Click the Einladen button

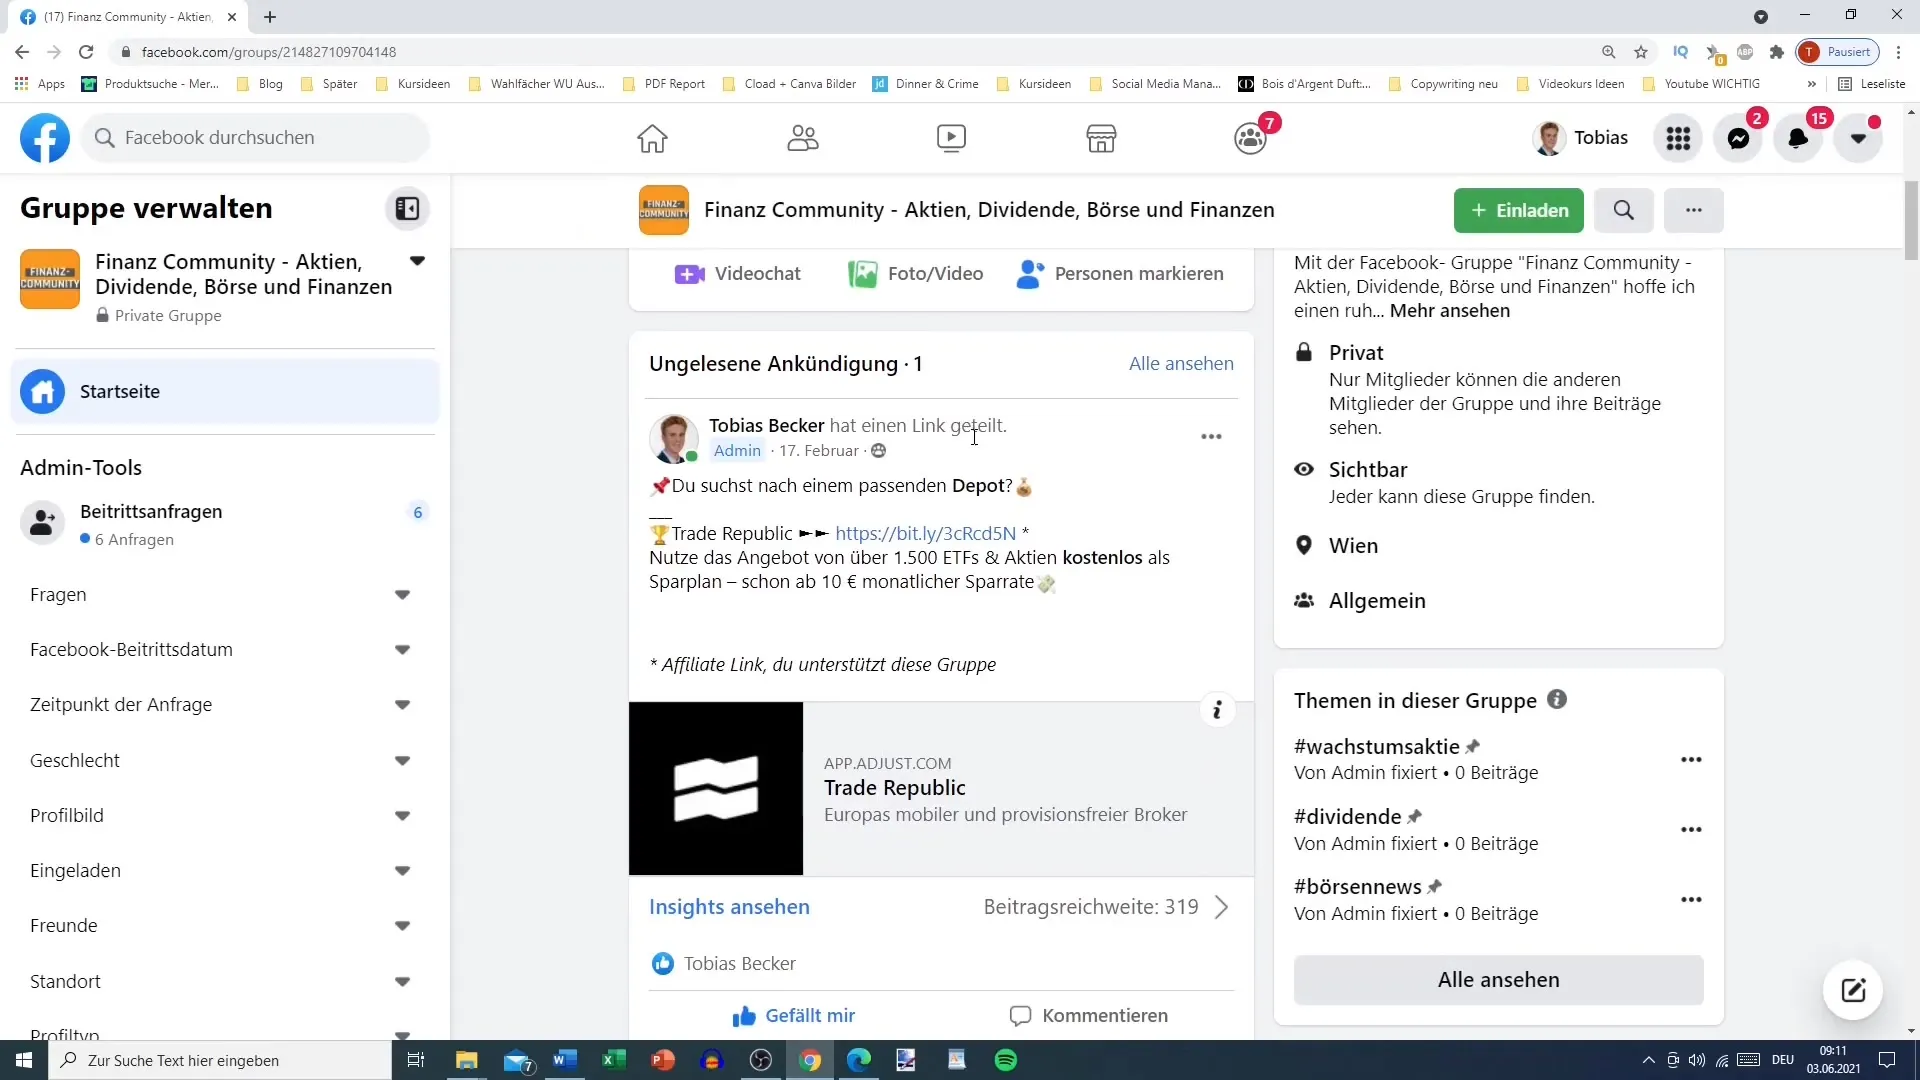tap(1518, 210)
